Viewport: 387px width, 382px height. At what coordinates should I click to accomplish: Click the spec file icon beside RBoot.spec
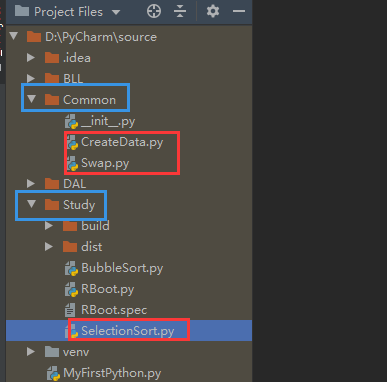pyautogui.click(x=70, y=310)
